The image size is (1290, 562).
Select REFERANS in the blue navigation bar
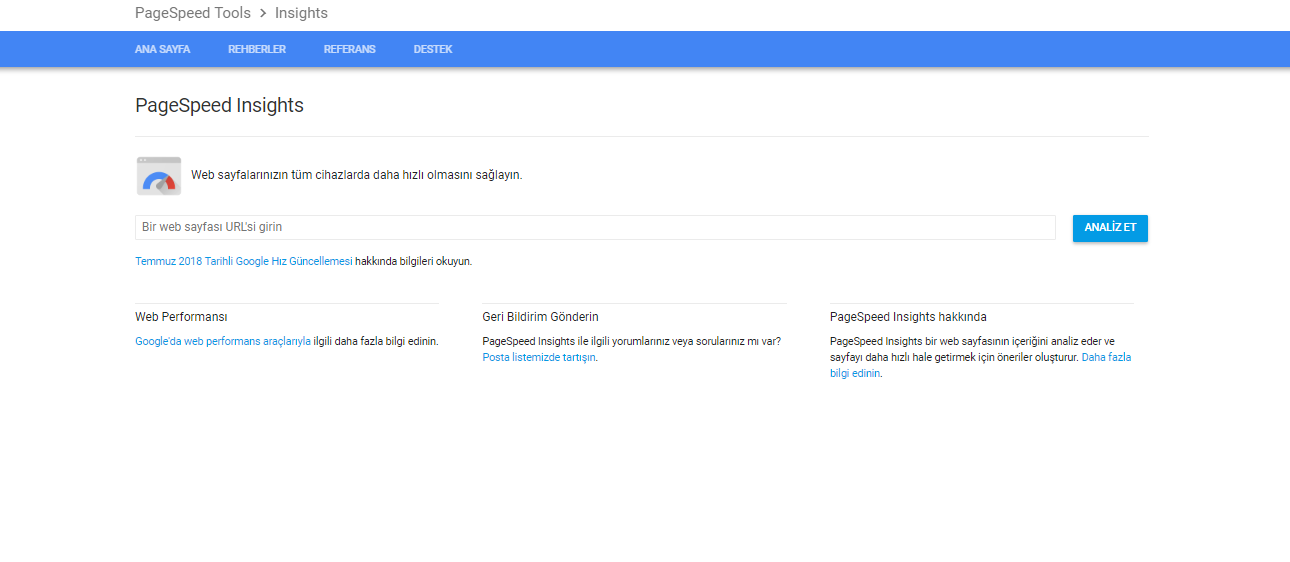[350, 49]
